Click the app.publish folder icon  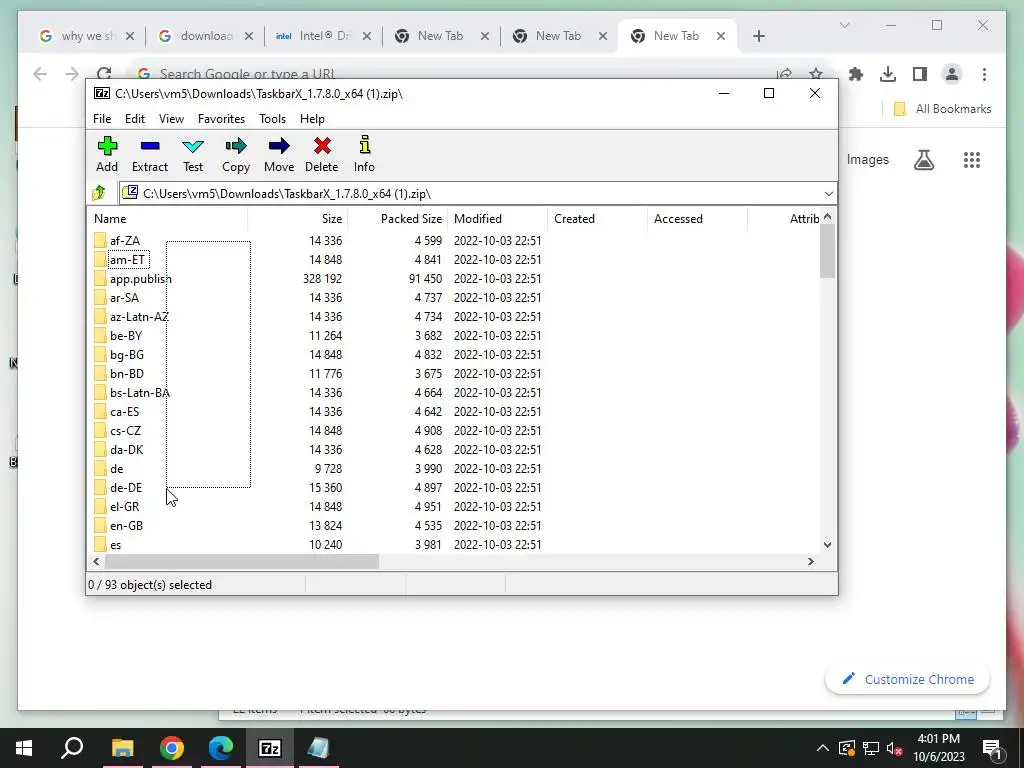[x=100, y=278]
